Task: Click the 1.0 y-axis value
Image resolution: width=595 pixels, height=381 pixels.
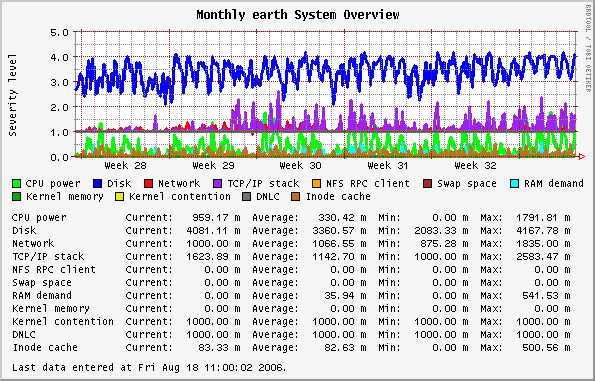Action: [60, 132]
